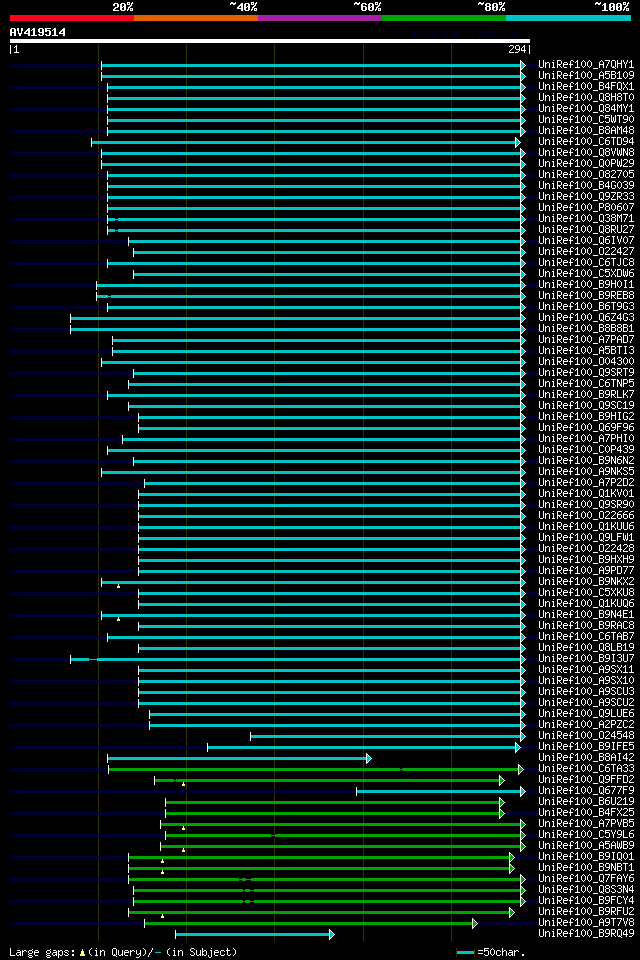Select label UniRef100_C0P439
Viewport: 640px width, 960px height.
click(586, 450)
